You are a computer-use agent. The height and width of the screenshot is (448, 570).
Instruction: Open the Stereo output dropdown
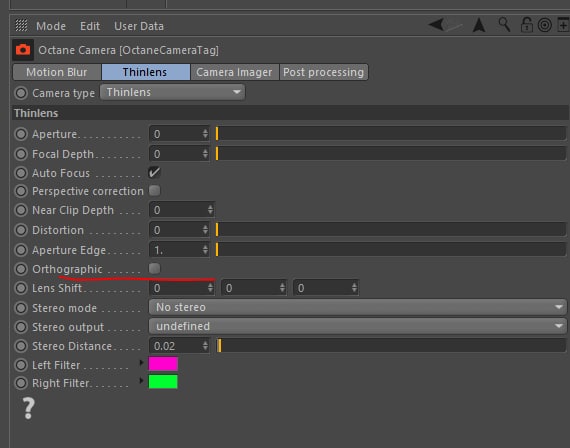[358, 326]
